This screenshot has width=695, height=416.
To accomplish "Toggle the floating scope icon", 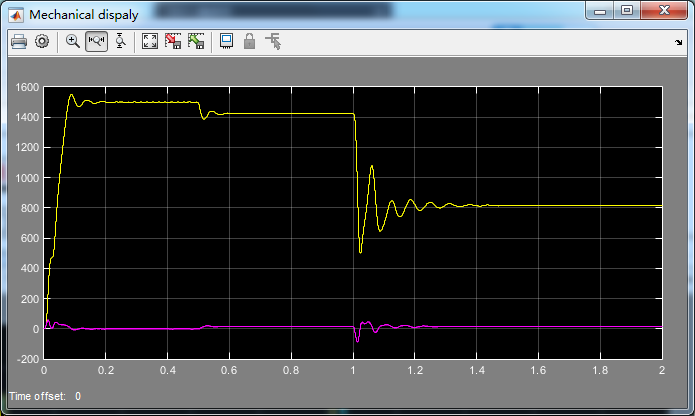I will coord(226,42).
